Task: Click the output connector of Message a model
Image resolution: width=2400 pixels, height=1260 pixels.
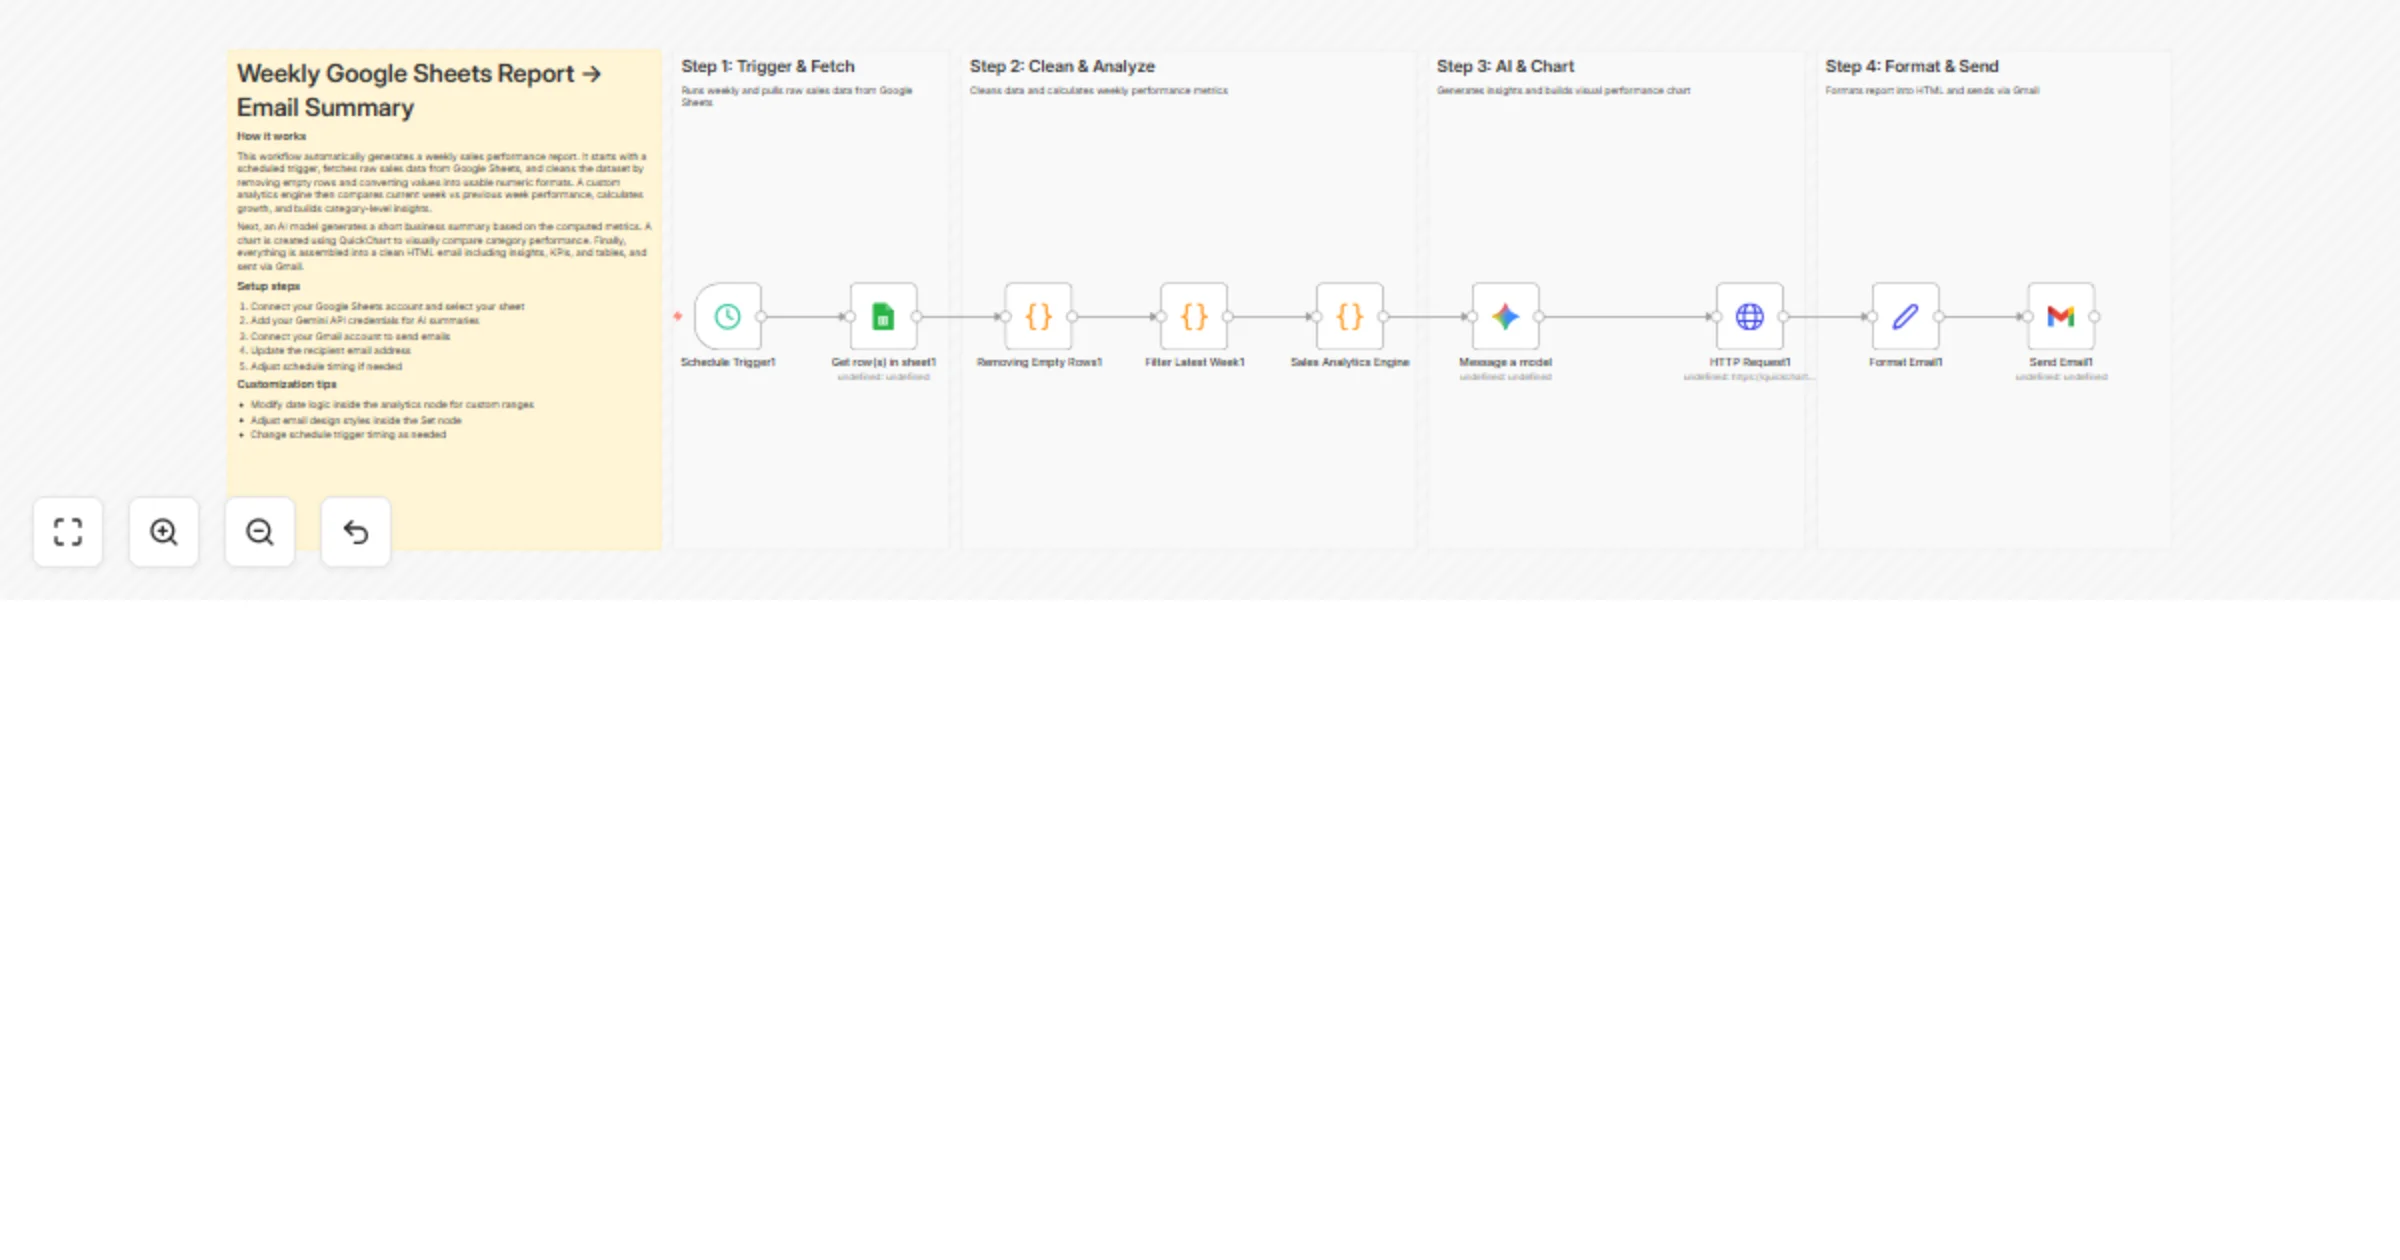Action: pyautogui.click(x=1539, y=317)
